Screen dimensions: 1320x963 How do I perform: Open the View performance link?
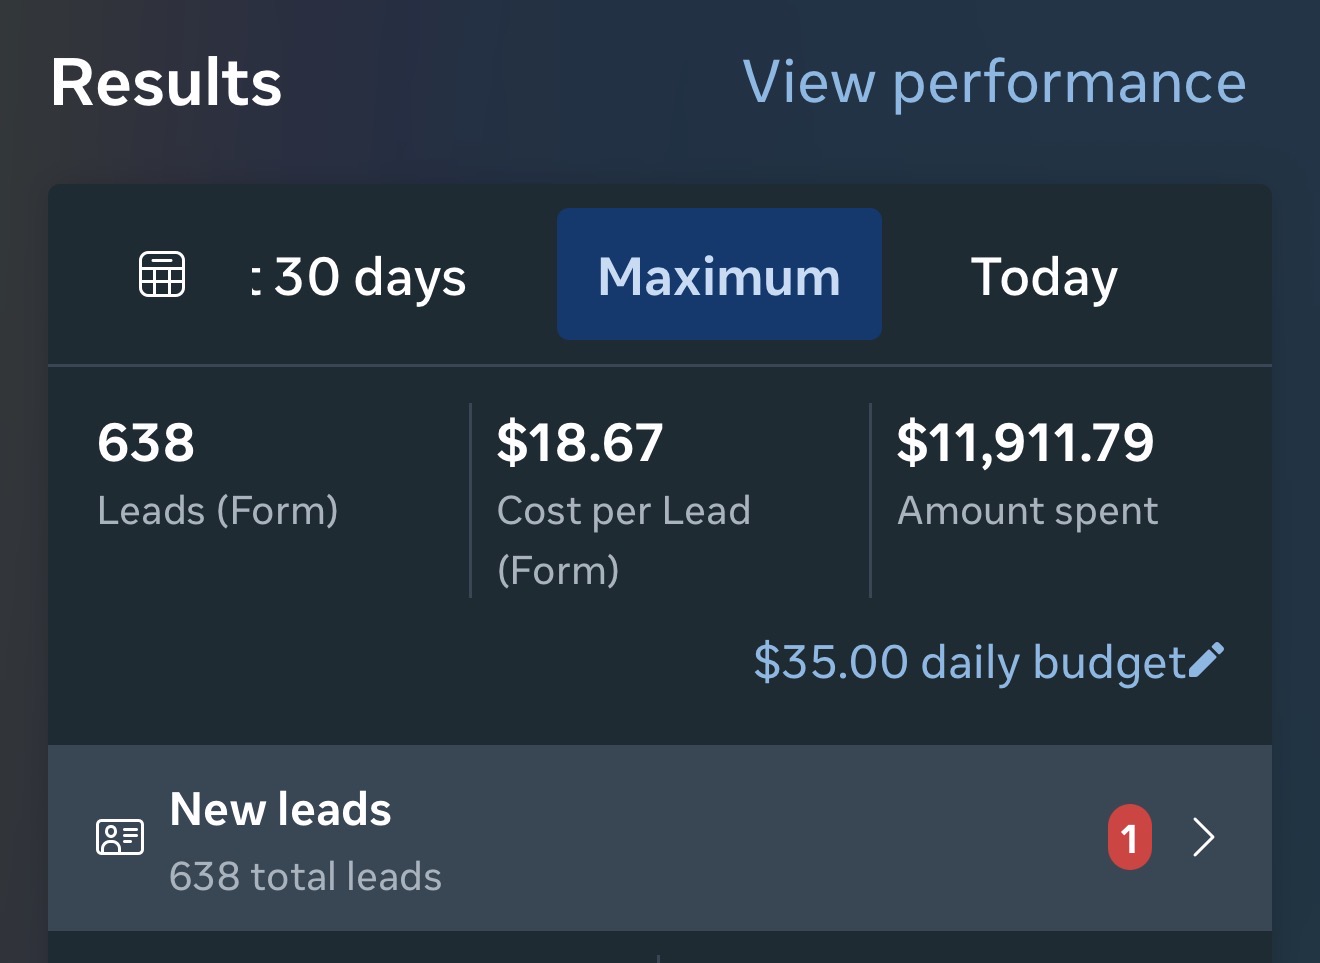(x=994, y=82)
